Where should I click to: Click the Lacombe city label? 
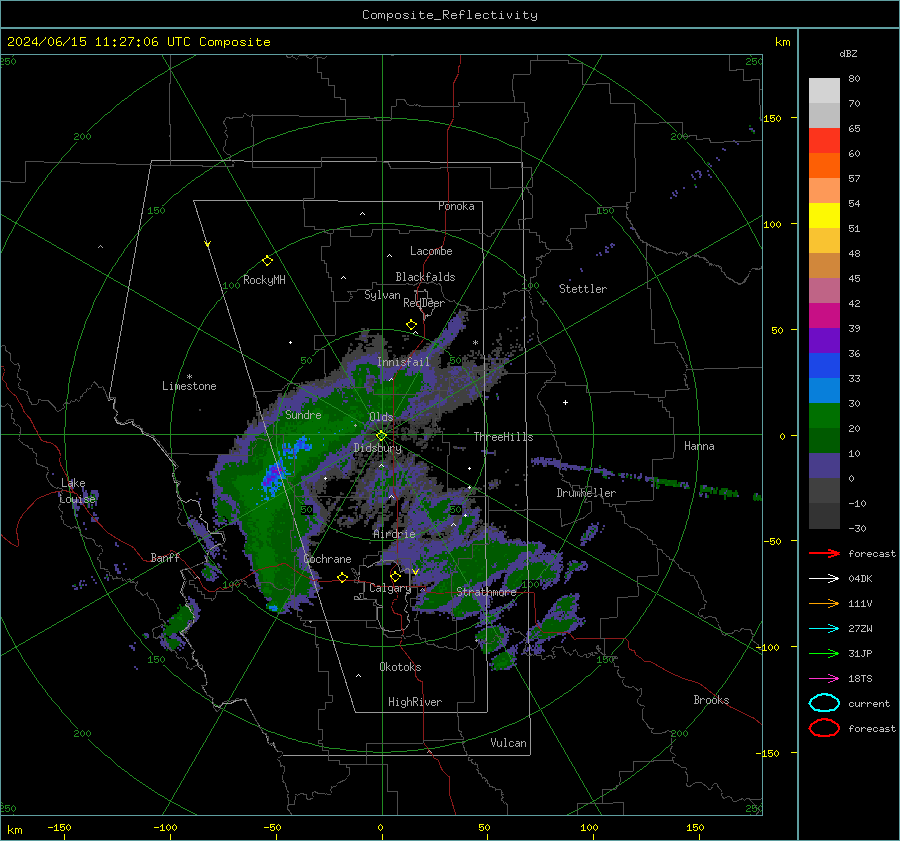click(431, 251)
